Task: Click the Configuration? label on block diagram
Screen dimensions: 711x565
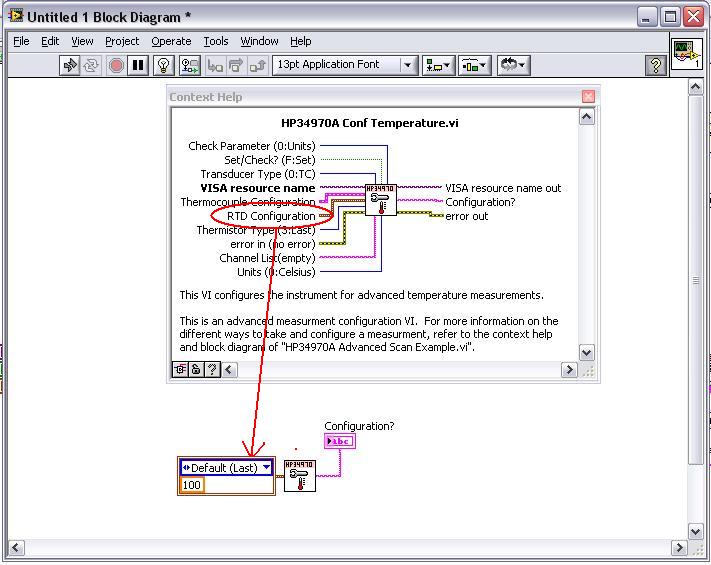Action: click(x=359, y=426)
